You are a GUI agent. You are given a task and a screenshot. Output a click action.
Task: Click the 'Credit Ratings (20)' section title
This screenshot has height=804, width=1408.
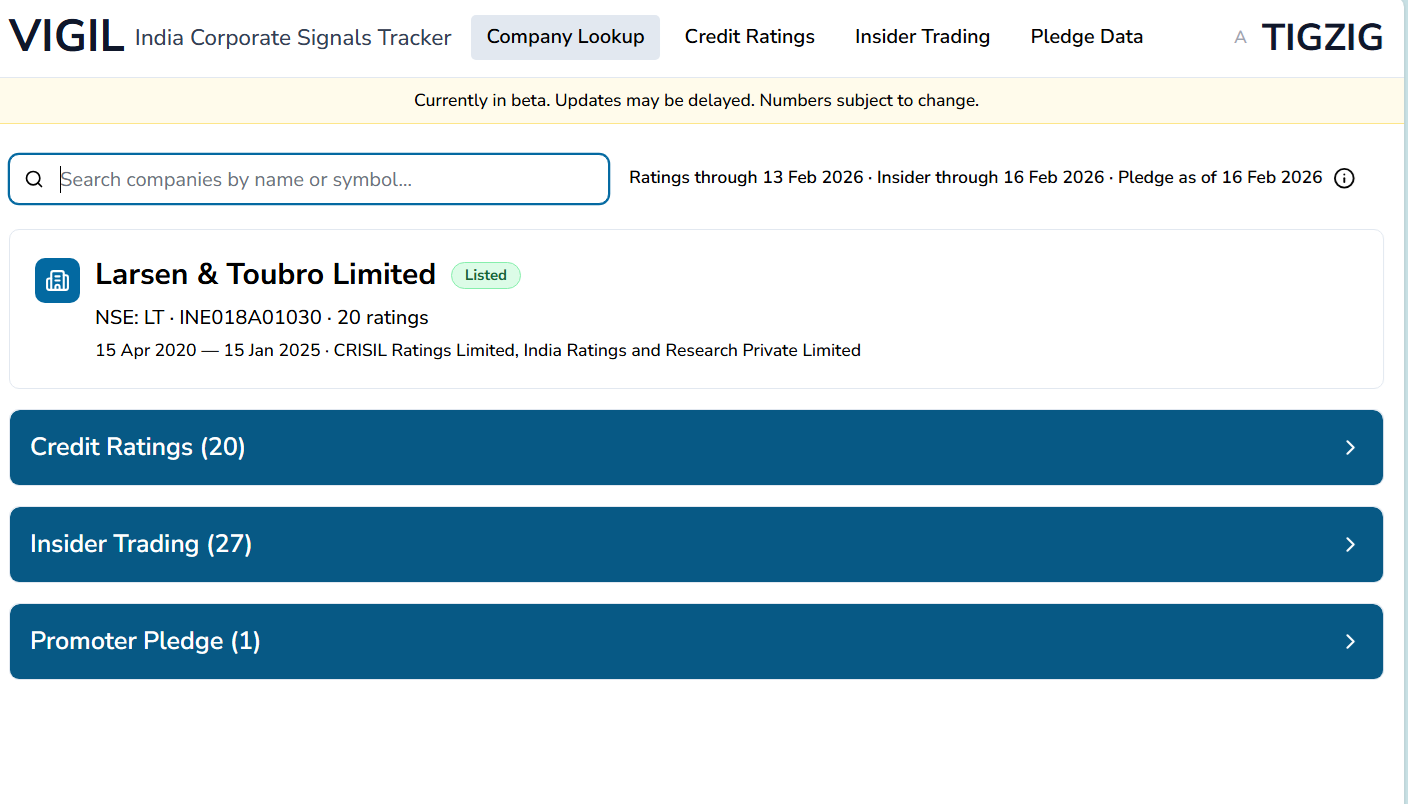(x=138, y=447)
